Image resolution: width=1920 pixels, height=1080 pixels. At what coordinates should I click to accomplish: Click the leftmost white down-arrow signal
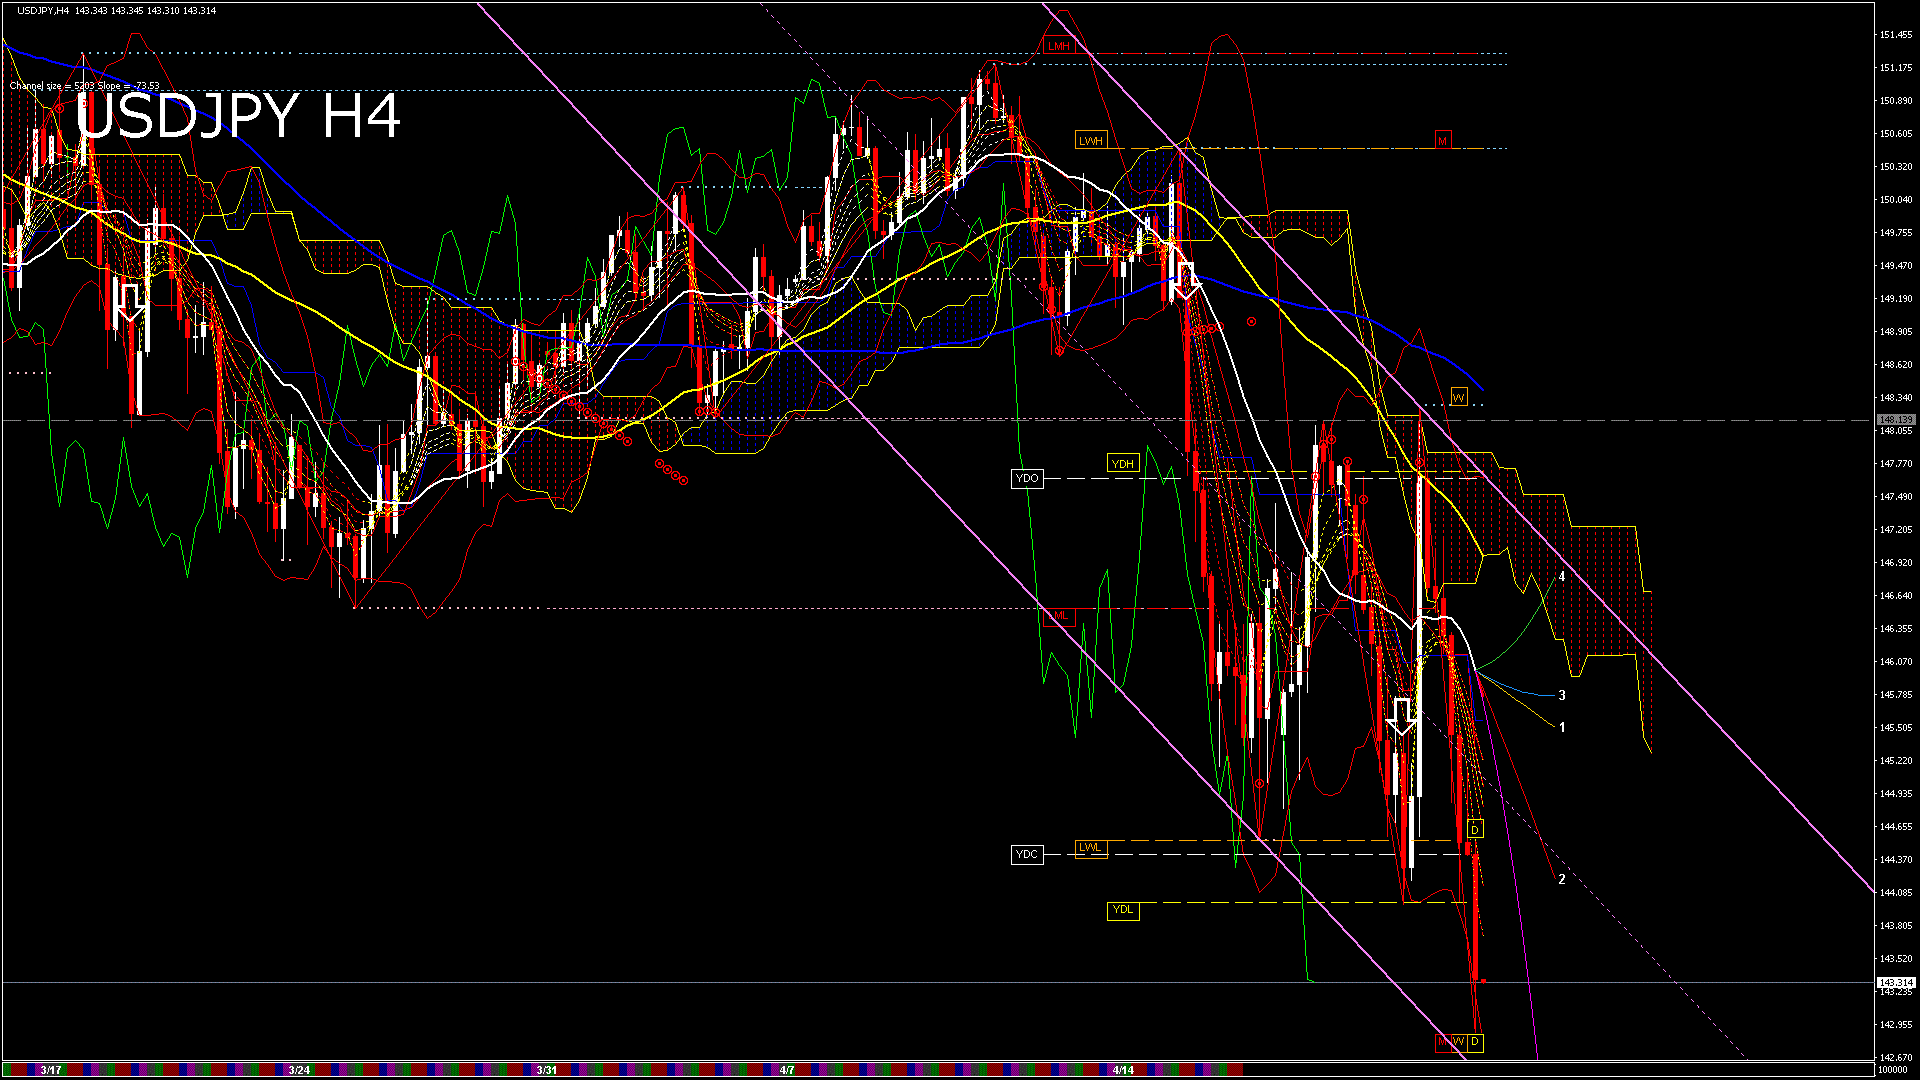click(131, 302)
